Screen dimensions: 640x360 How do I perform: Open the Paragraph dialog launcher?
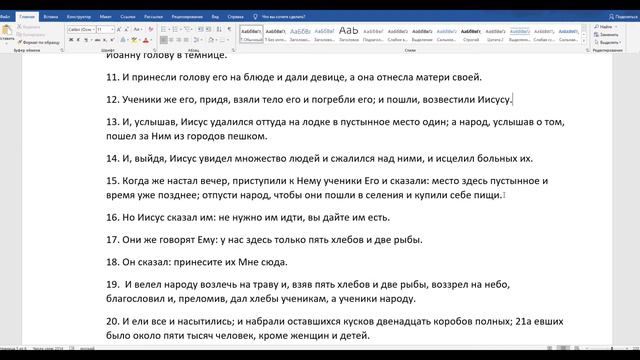233,51
